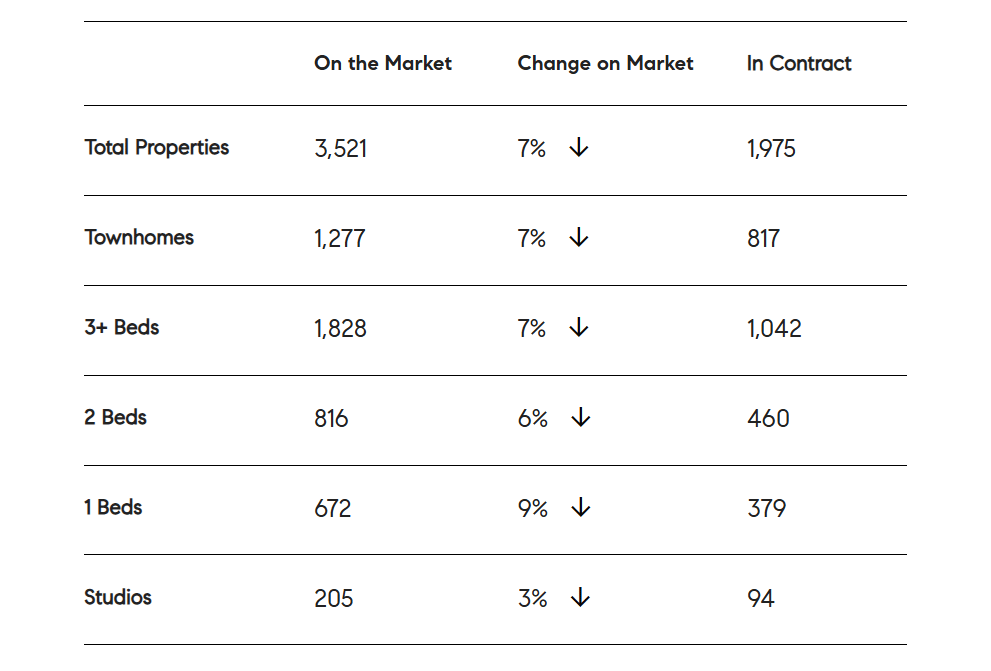The height and width of the screenshot is (671, 991).
Task: Click the down arrow in Total Properties row
Action: point(579,148)
